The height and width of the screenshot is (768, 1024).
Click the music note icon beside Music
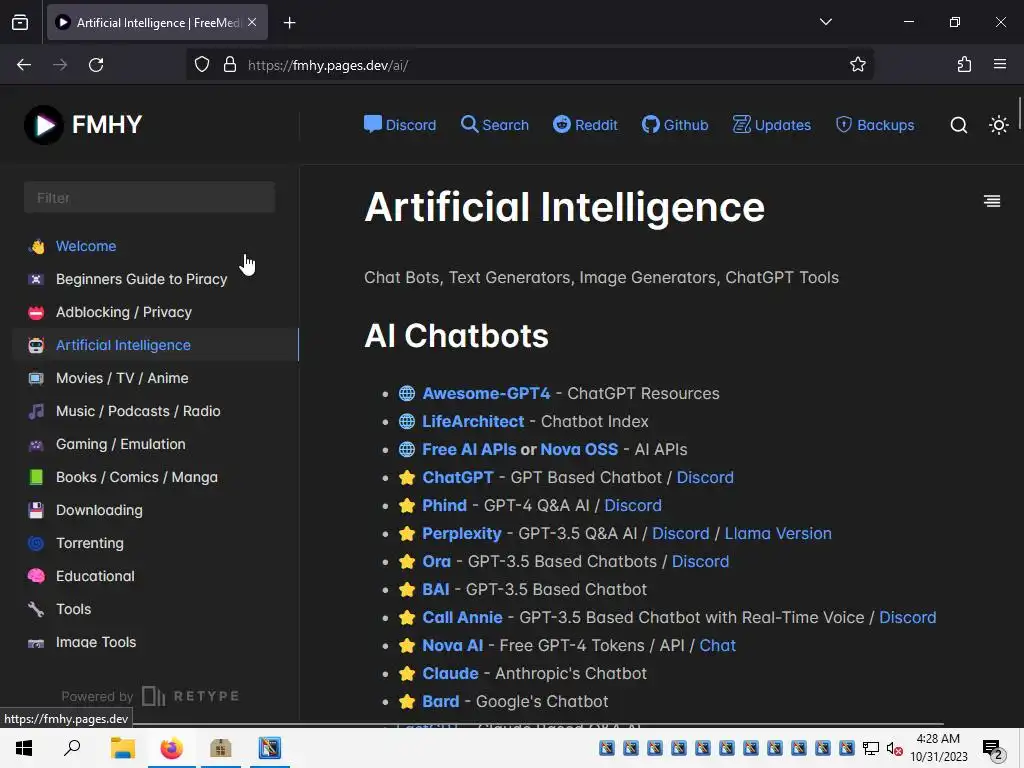tap(36, 411)
